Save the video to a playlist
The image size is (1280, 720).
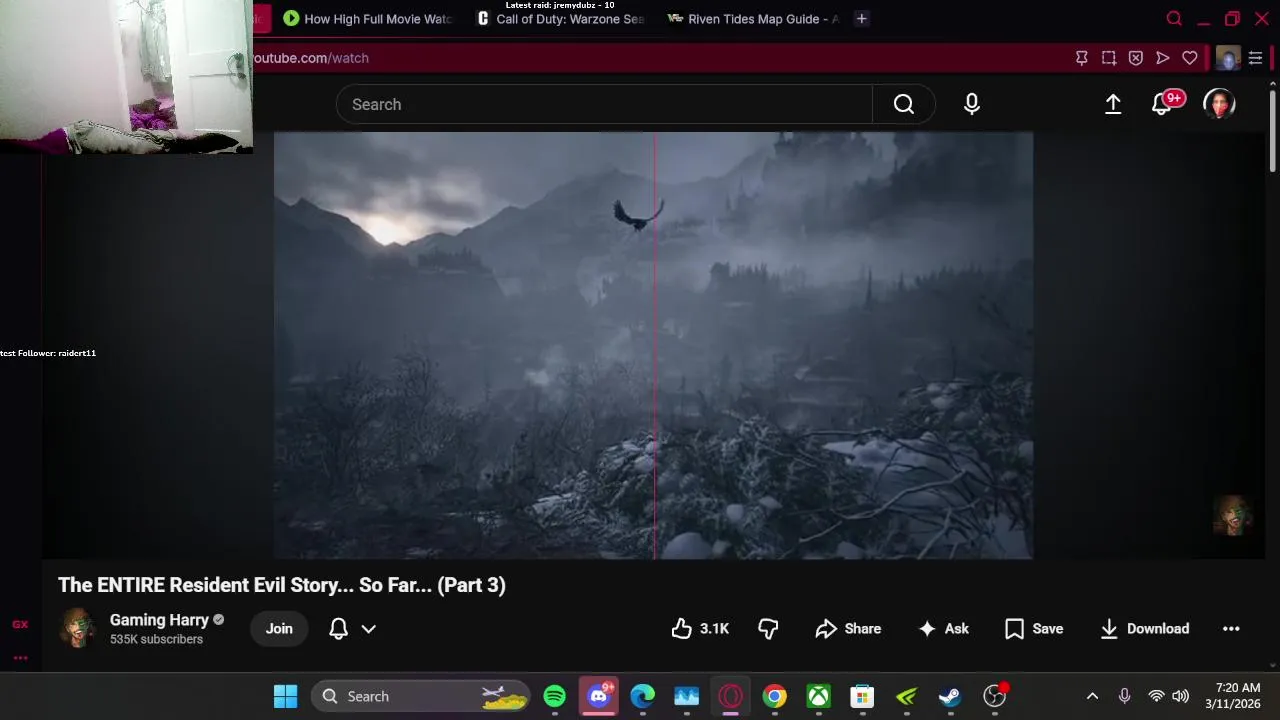click(x=1034, y=628)
